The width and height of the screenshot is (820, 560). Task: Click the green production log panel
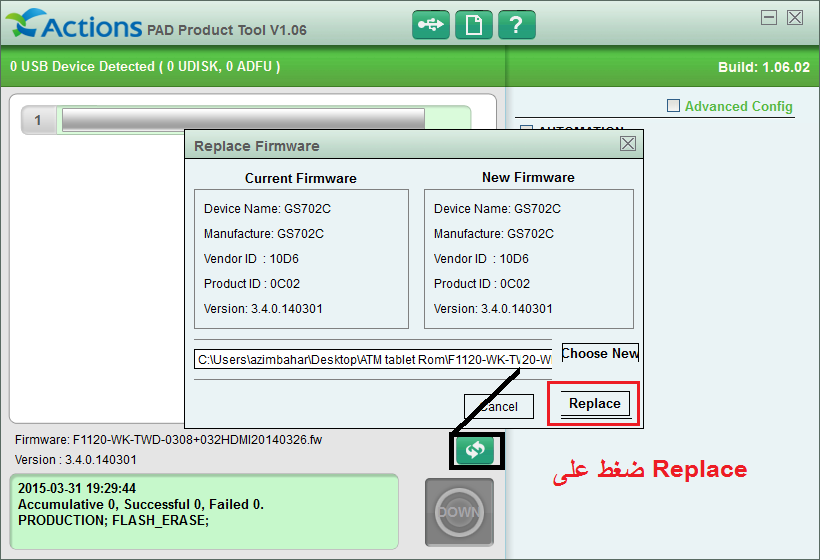(x=204, y=511)
